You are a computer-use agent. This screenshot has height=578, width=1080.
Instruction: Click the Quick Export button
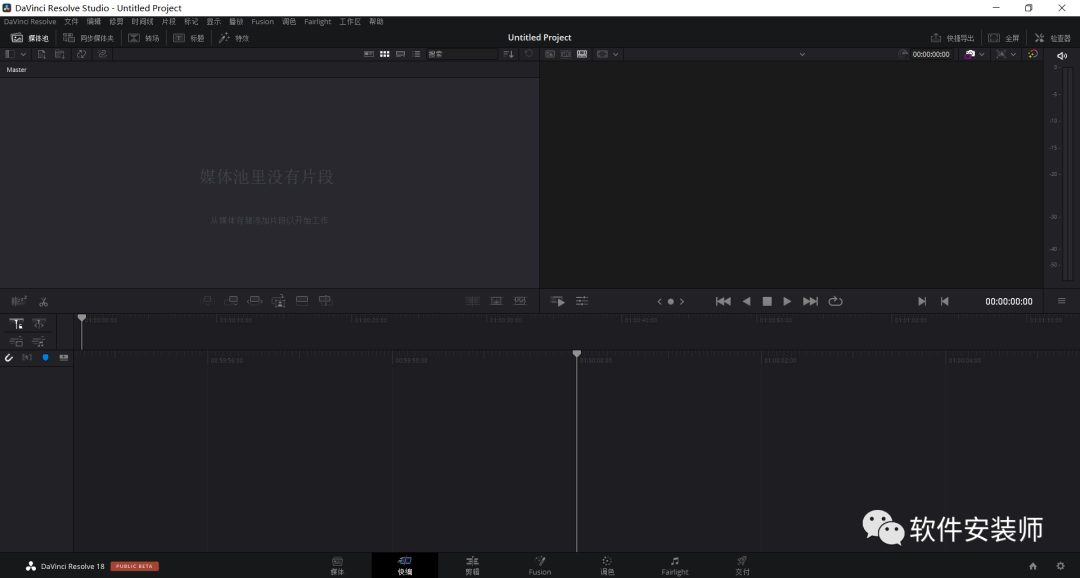[x=953, y=38]
